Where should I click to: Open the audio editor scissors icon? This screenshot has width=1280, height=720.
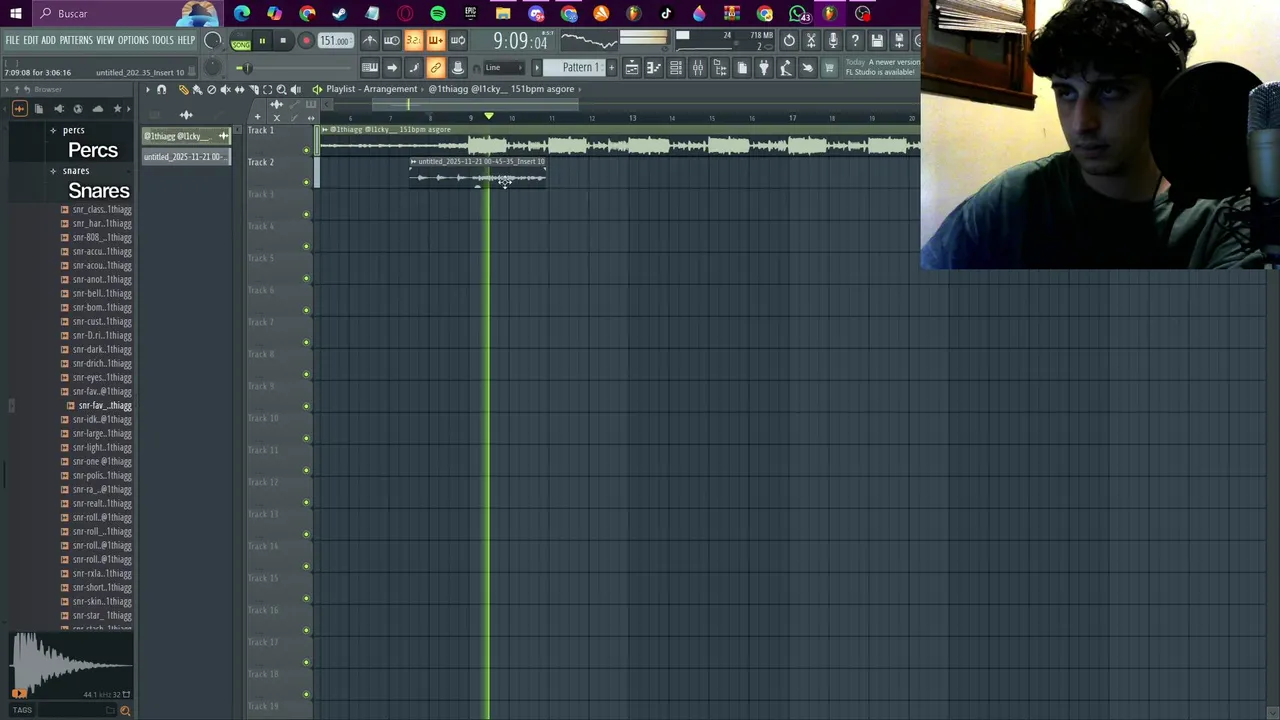811,40
